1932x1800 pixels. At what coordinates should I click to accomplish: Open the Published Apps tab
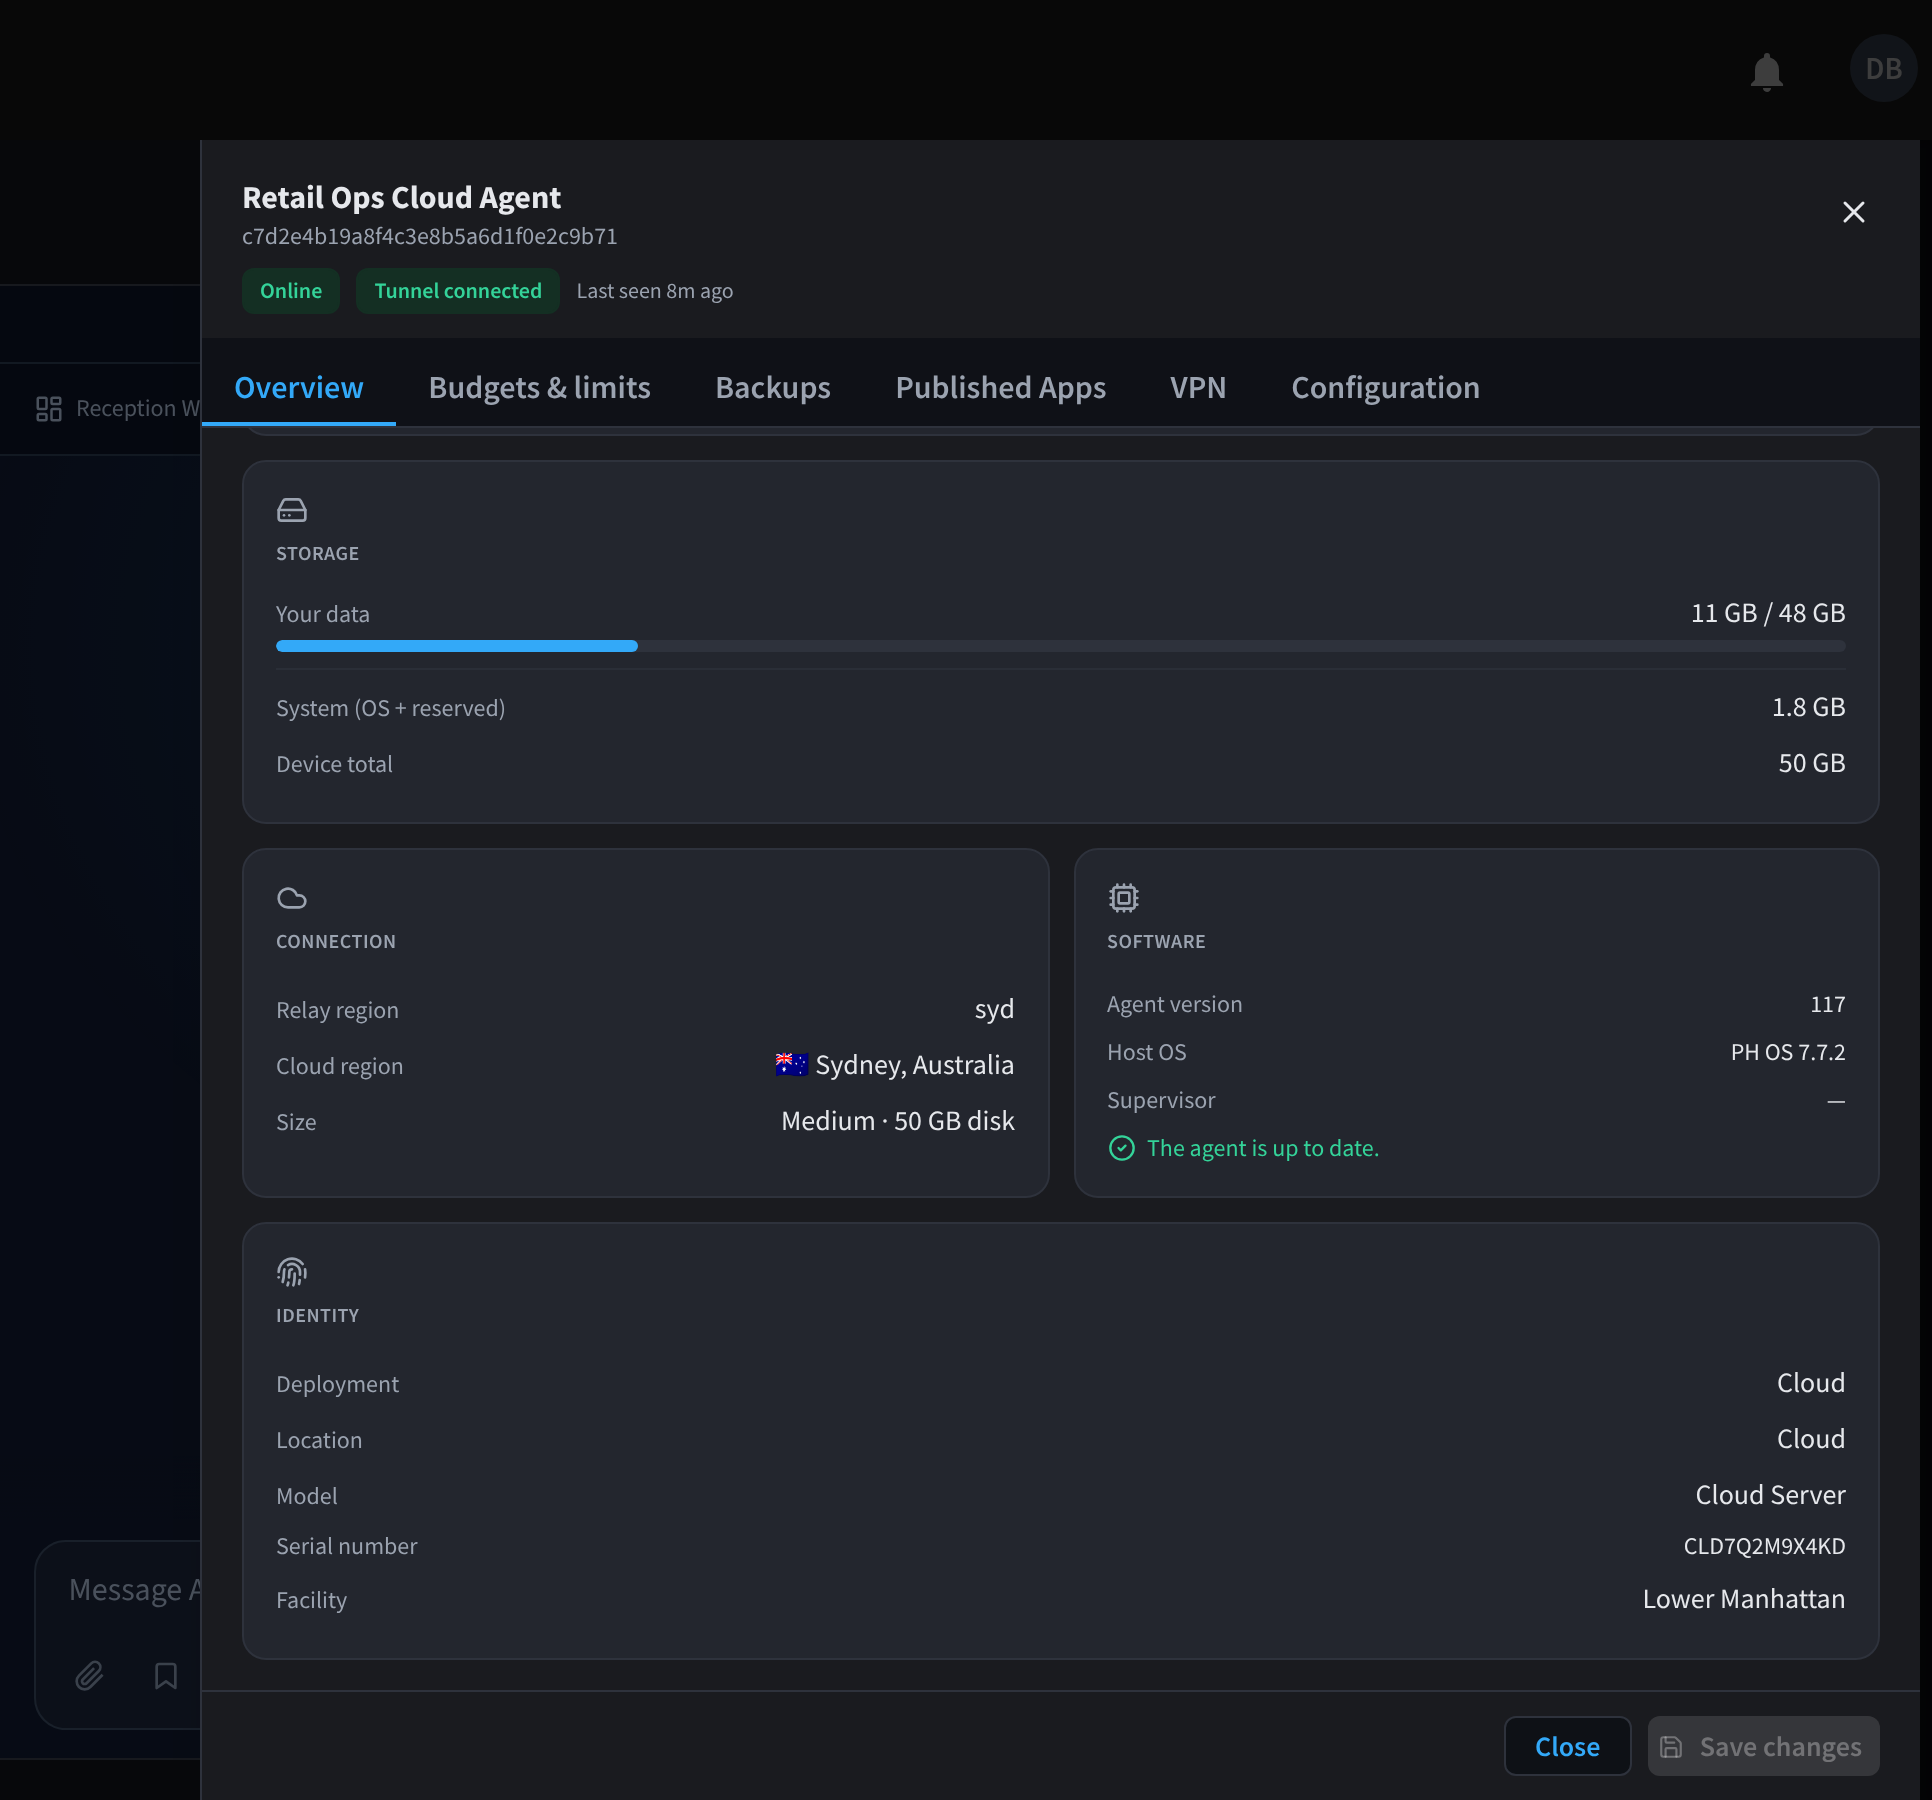pyautogui.click(x=1001, y=388)
